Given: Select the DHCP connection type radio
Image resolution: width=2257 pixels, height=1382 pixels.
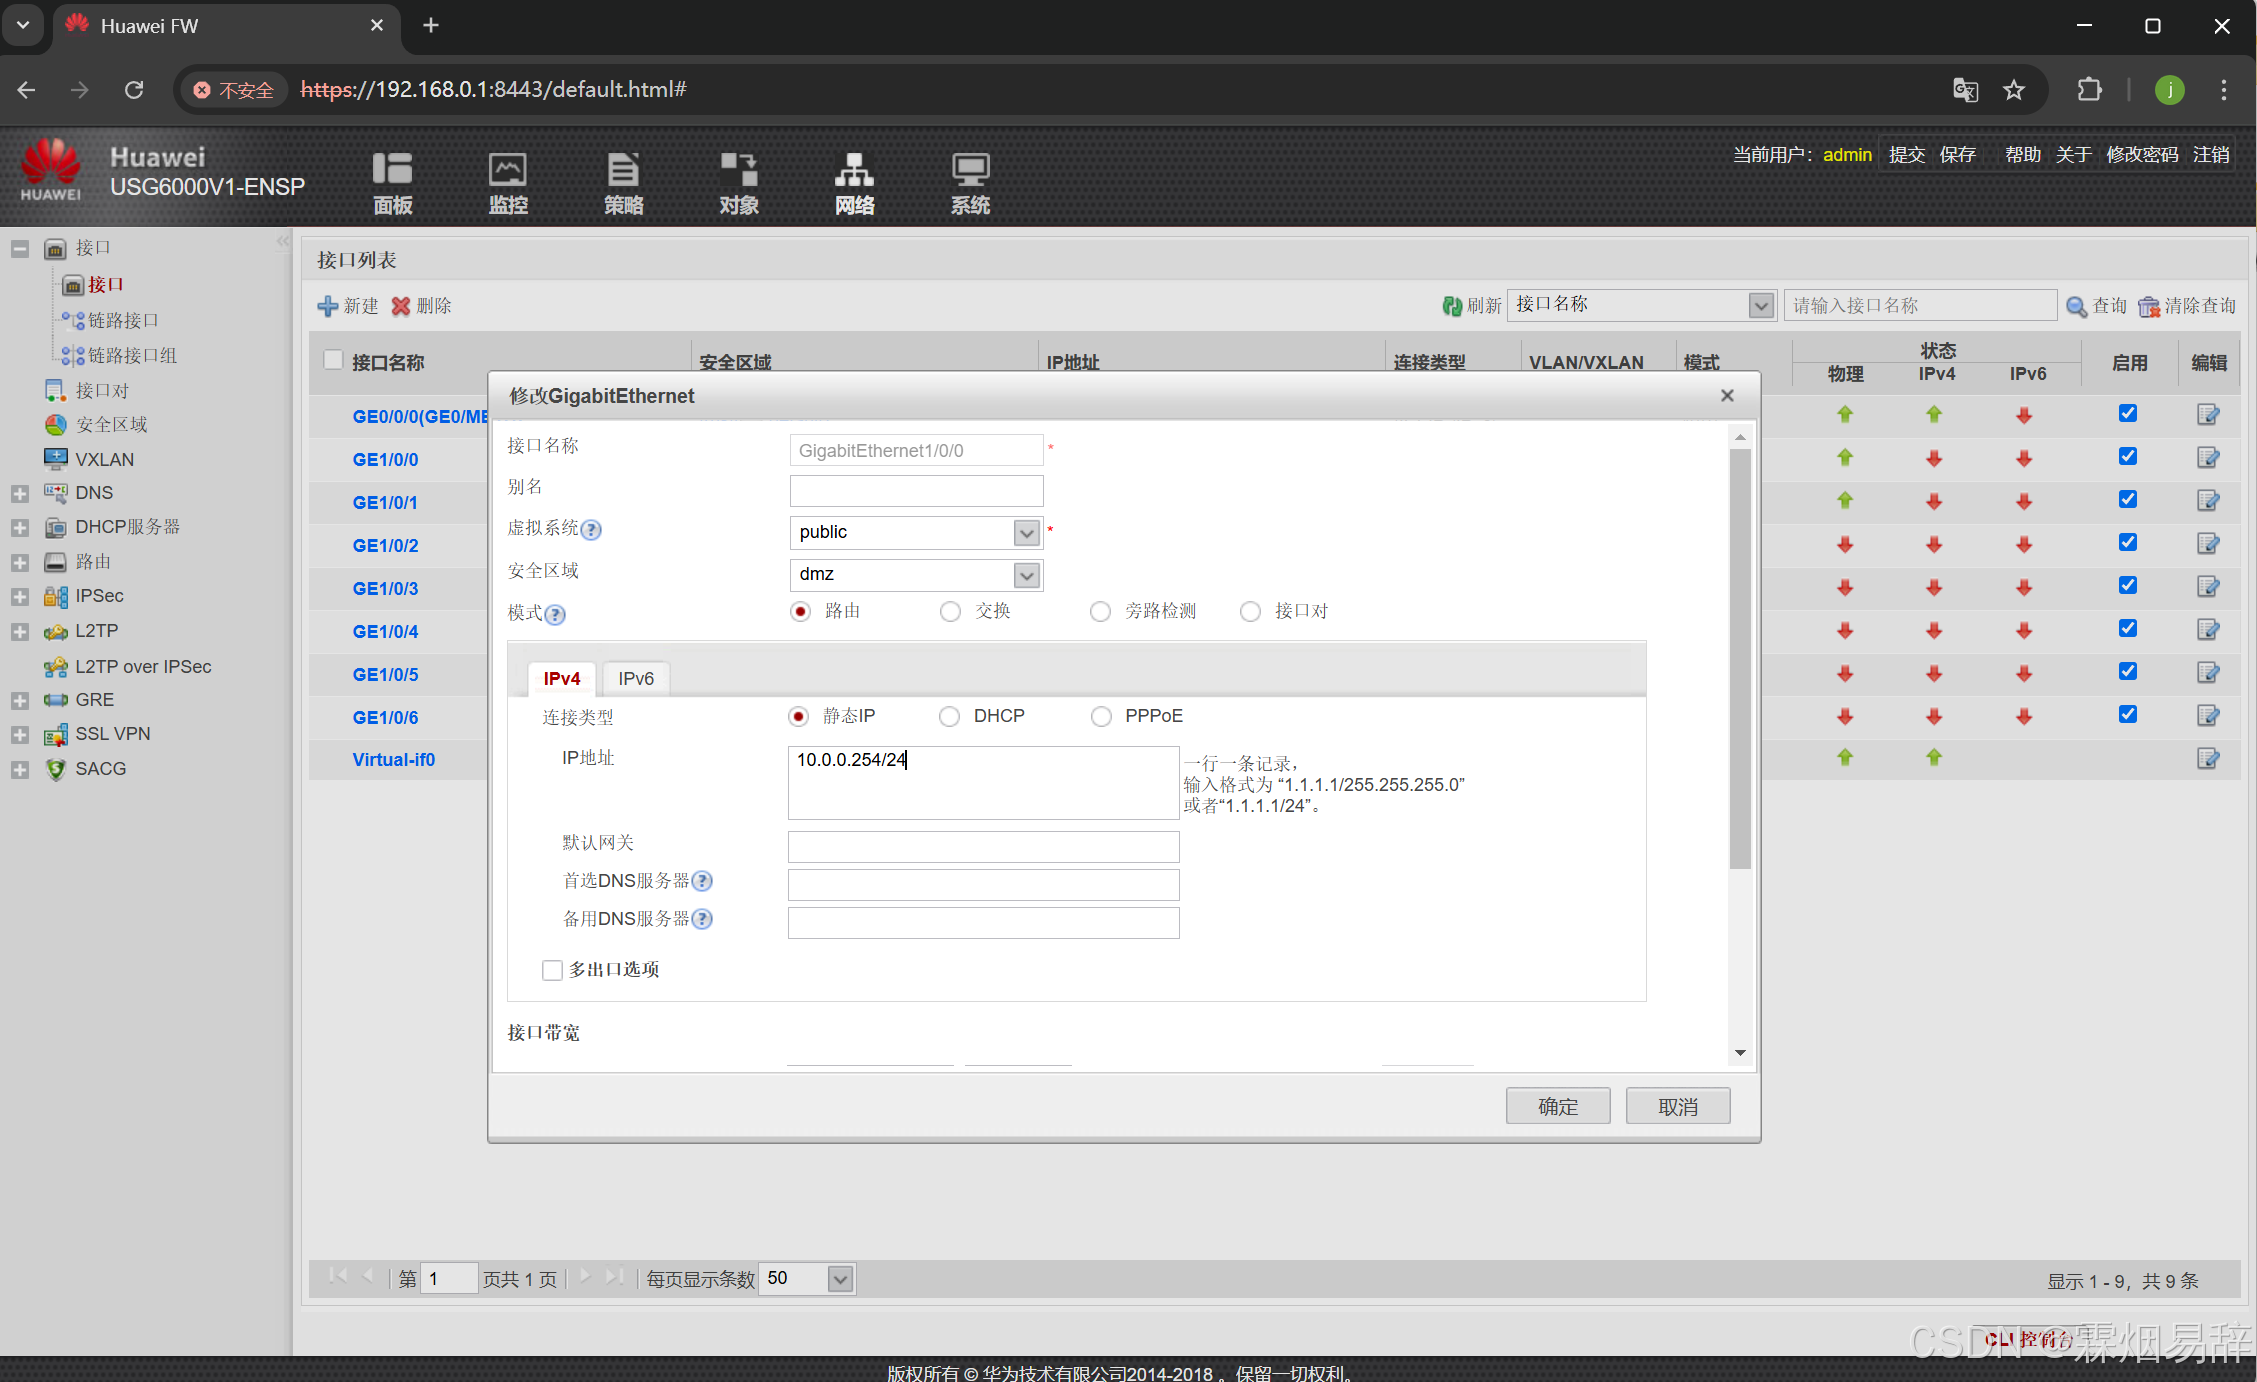Looking at the screenshot, I should (949, 716).
